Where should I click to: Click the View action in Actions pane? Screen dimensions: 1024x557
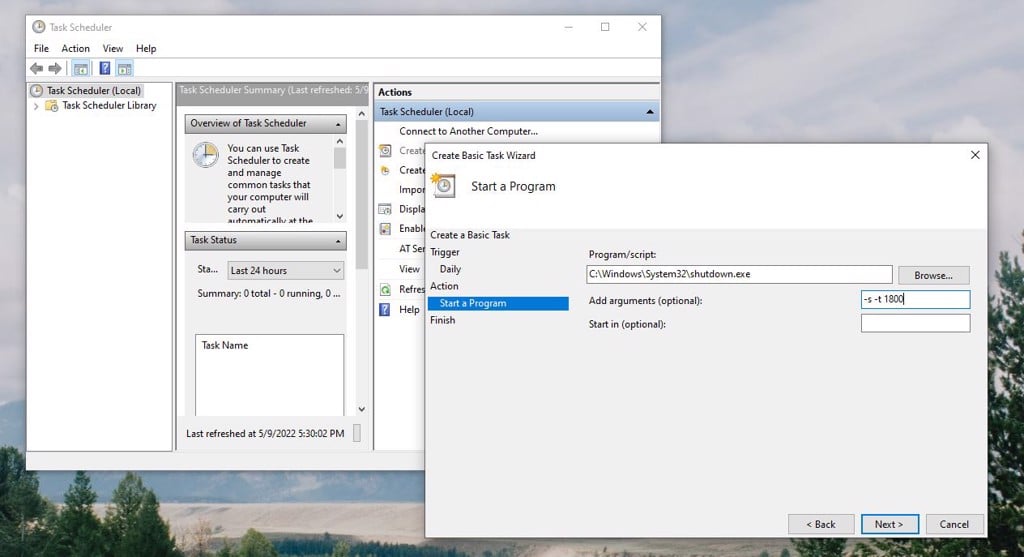click(x=409, y=269)
